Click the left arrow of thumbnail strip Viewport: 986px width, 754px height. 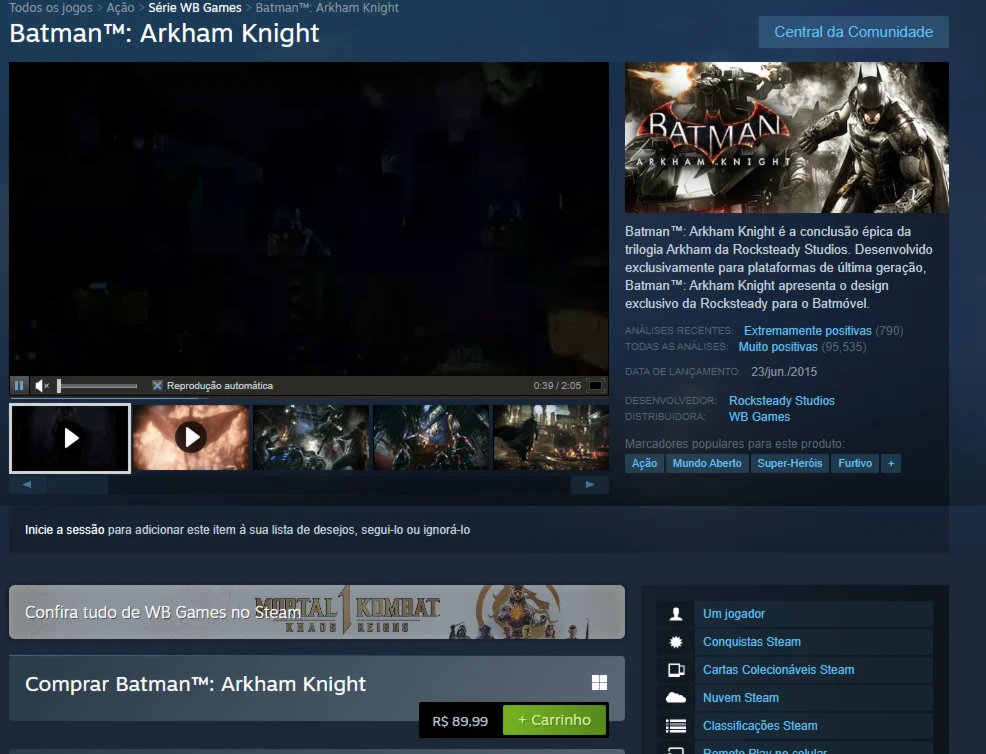coord(27,484)
